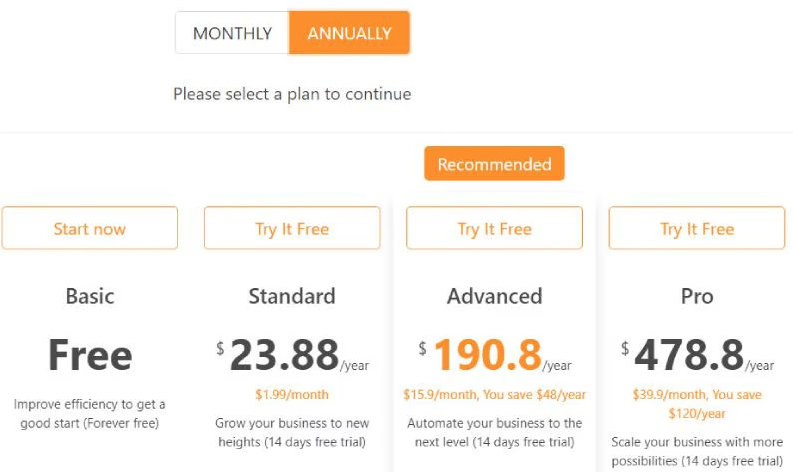Select the Standard plan title
Viewport: 793px width, 472px height.
292,296
